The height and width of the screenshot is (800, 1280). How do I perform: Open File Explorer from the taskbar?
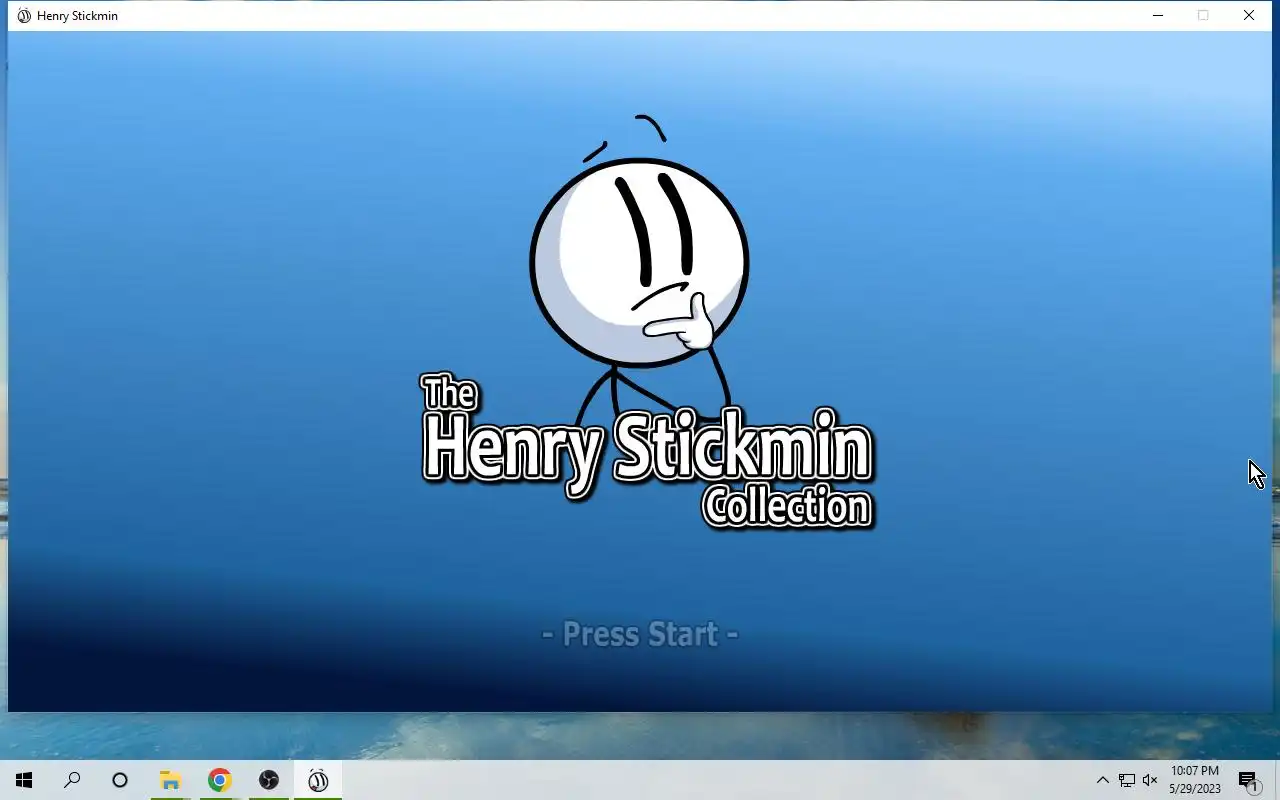(x=170, y=780)
